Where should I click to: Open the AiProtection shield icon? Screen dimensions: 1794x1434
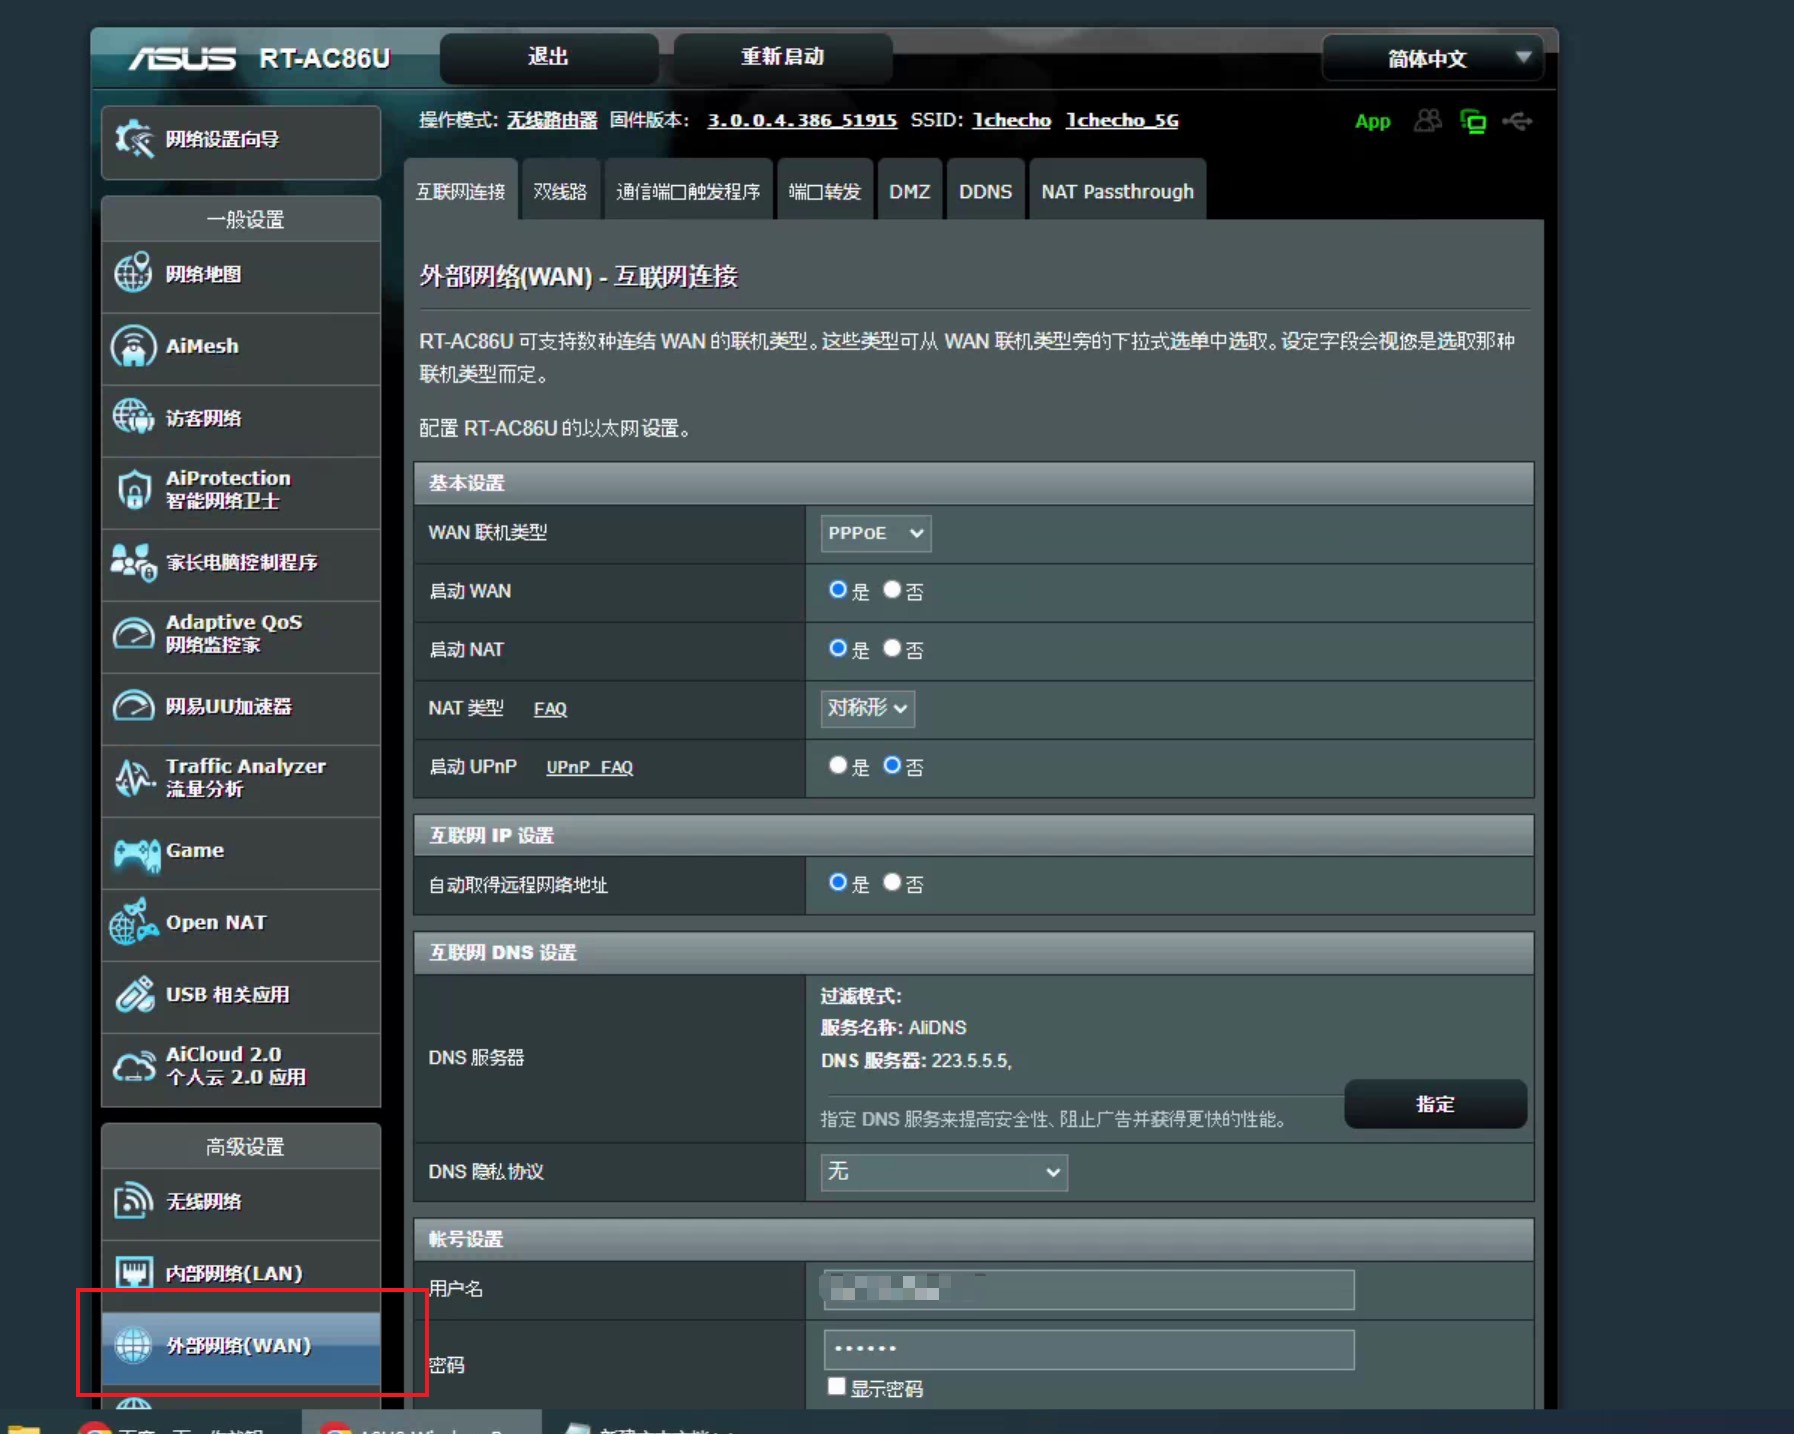133,489
